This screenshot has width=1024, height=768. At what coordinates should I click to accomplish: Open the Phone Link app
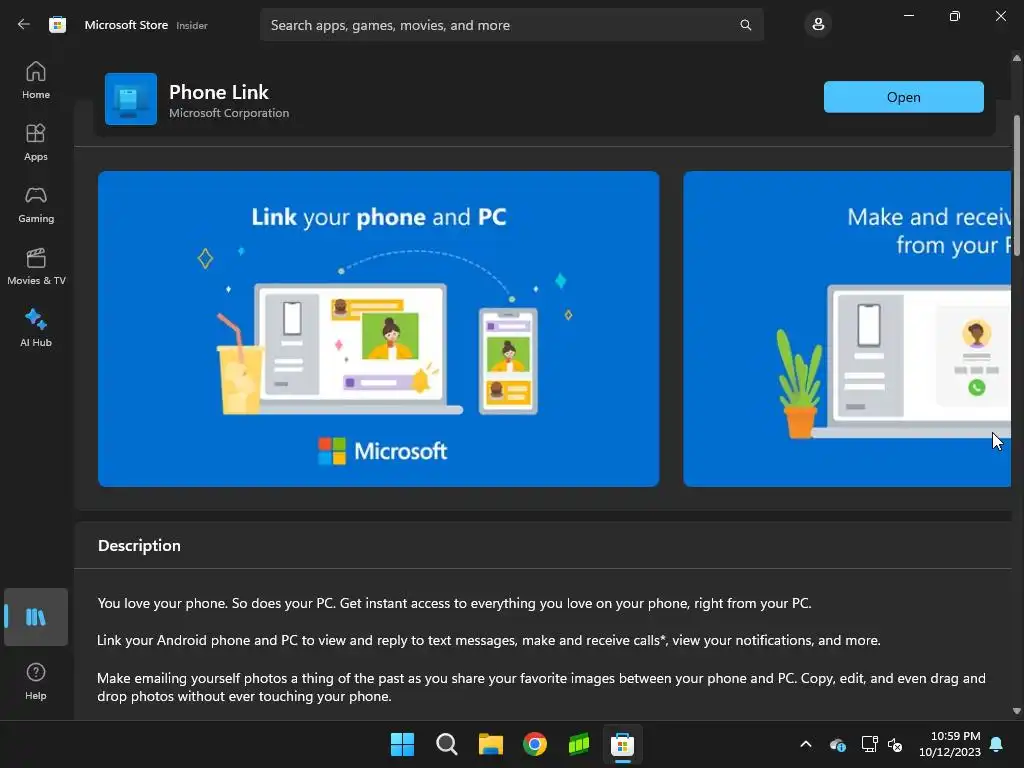tap(903, 97)
